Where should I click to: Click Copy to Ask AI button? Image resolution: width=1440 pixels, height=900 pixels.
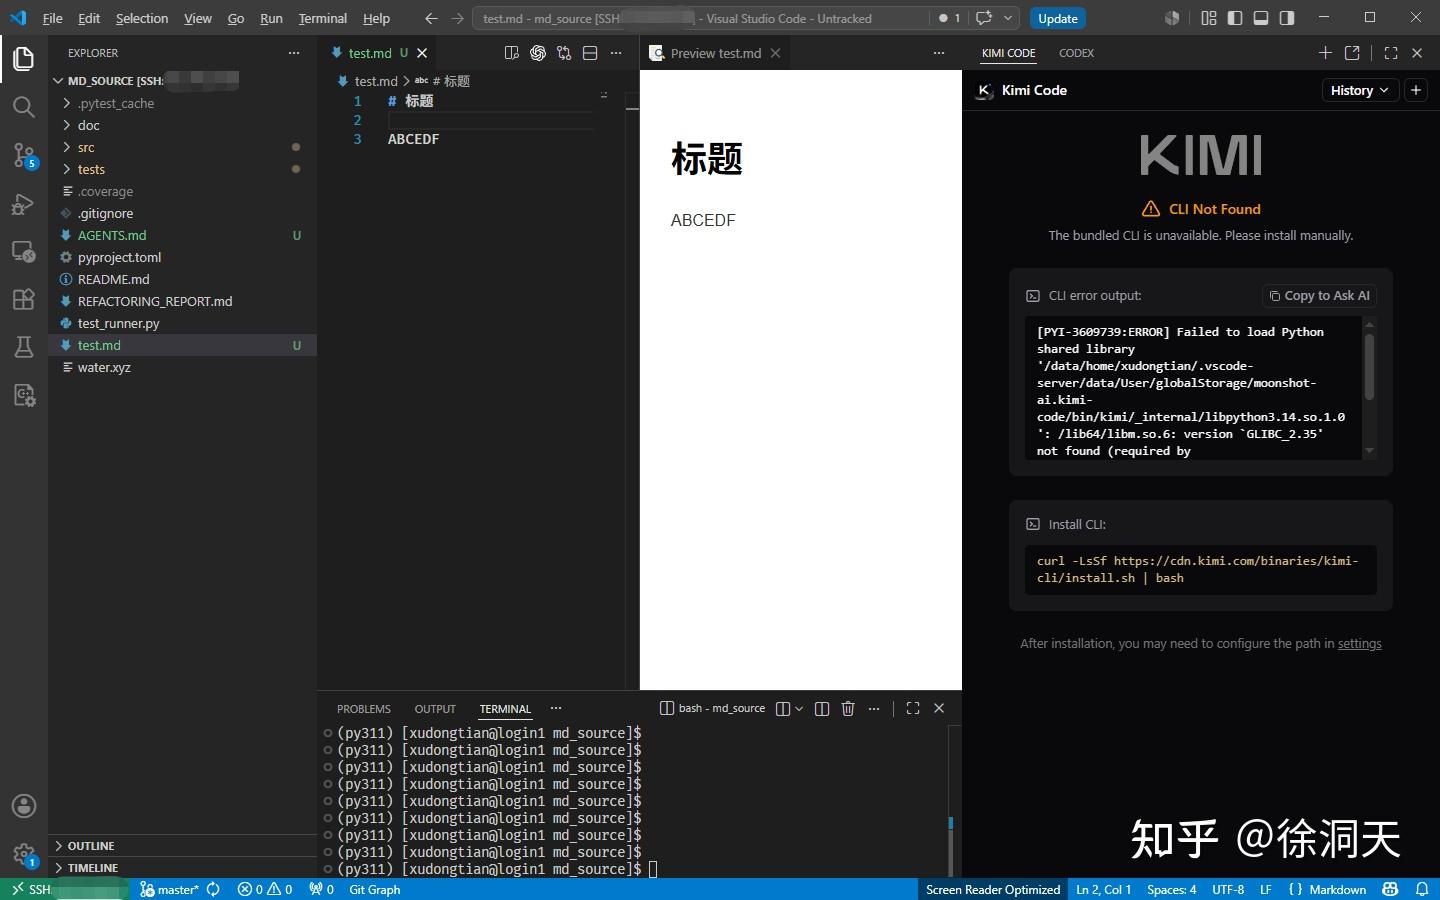[1319, 295]
